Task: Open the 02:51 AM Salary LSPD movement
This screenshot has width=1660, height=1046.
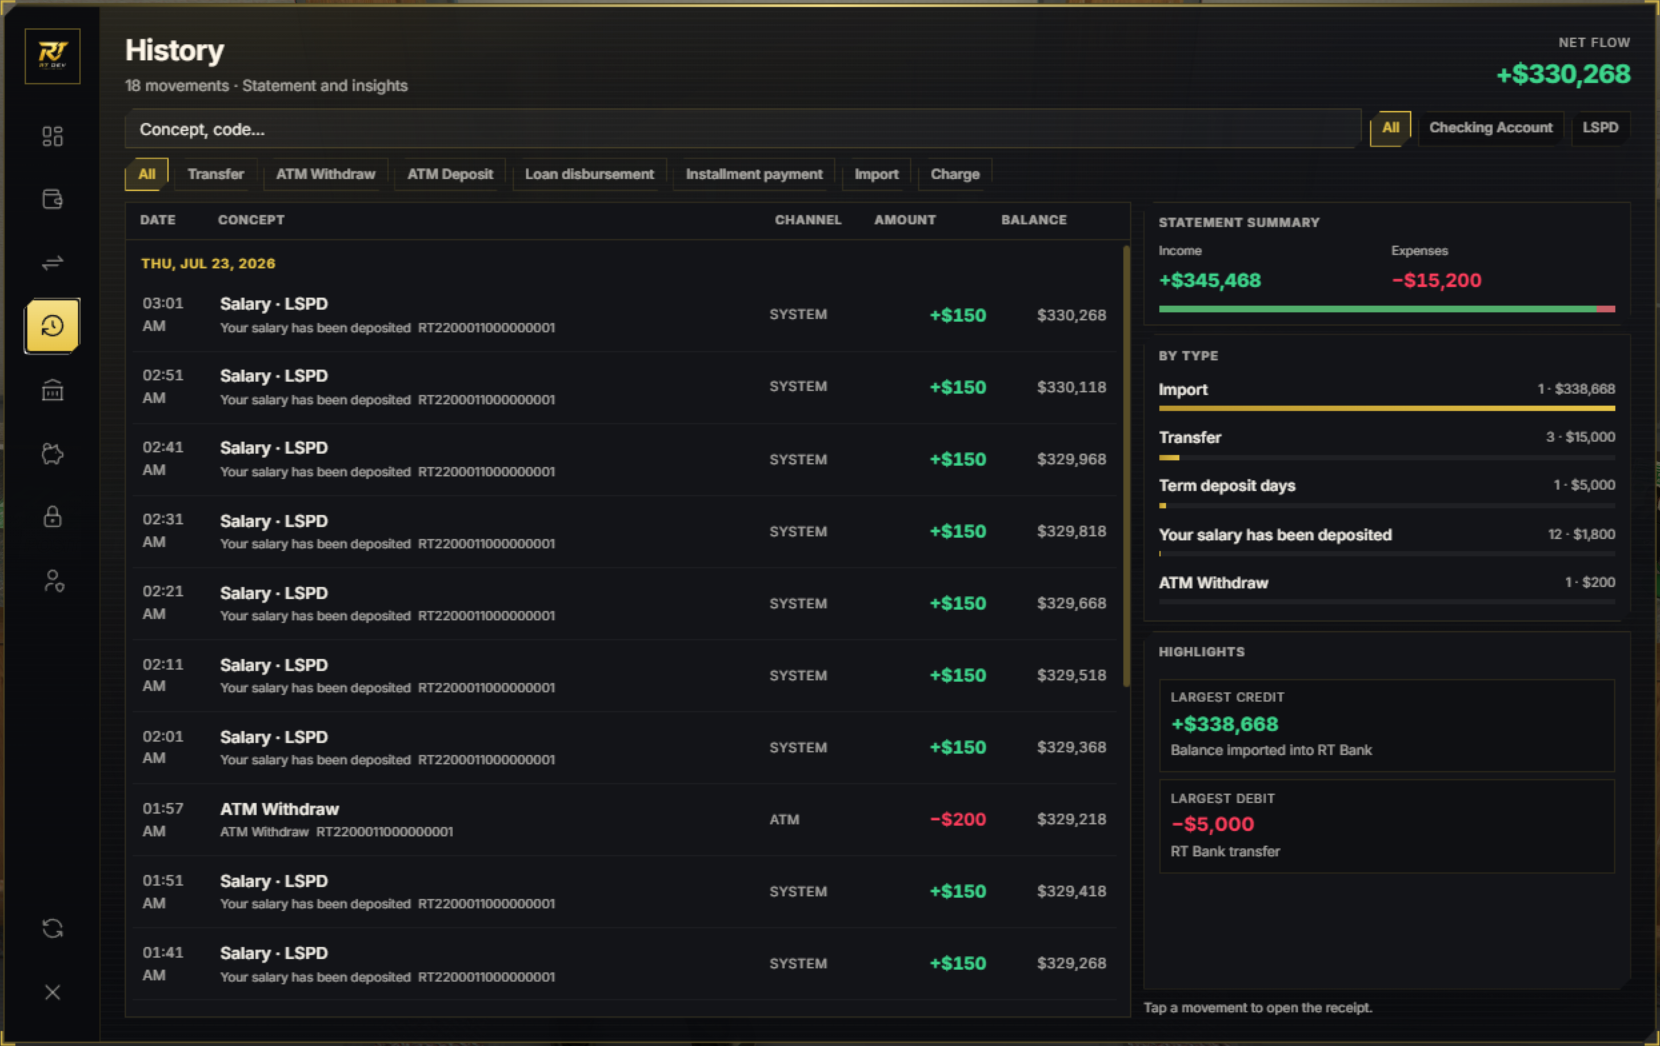Action: [624, 387]
